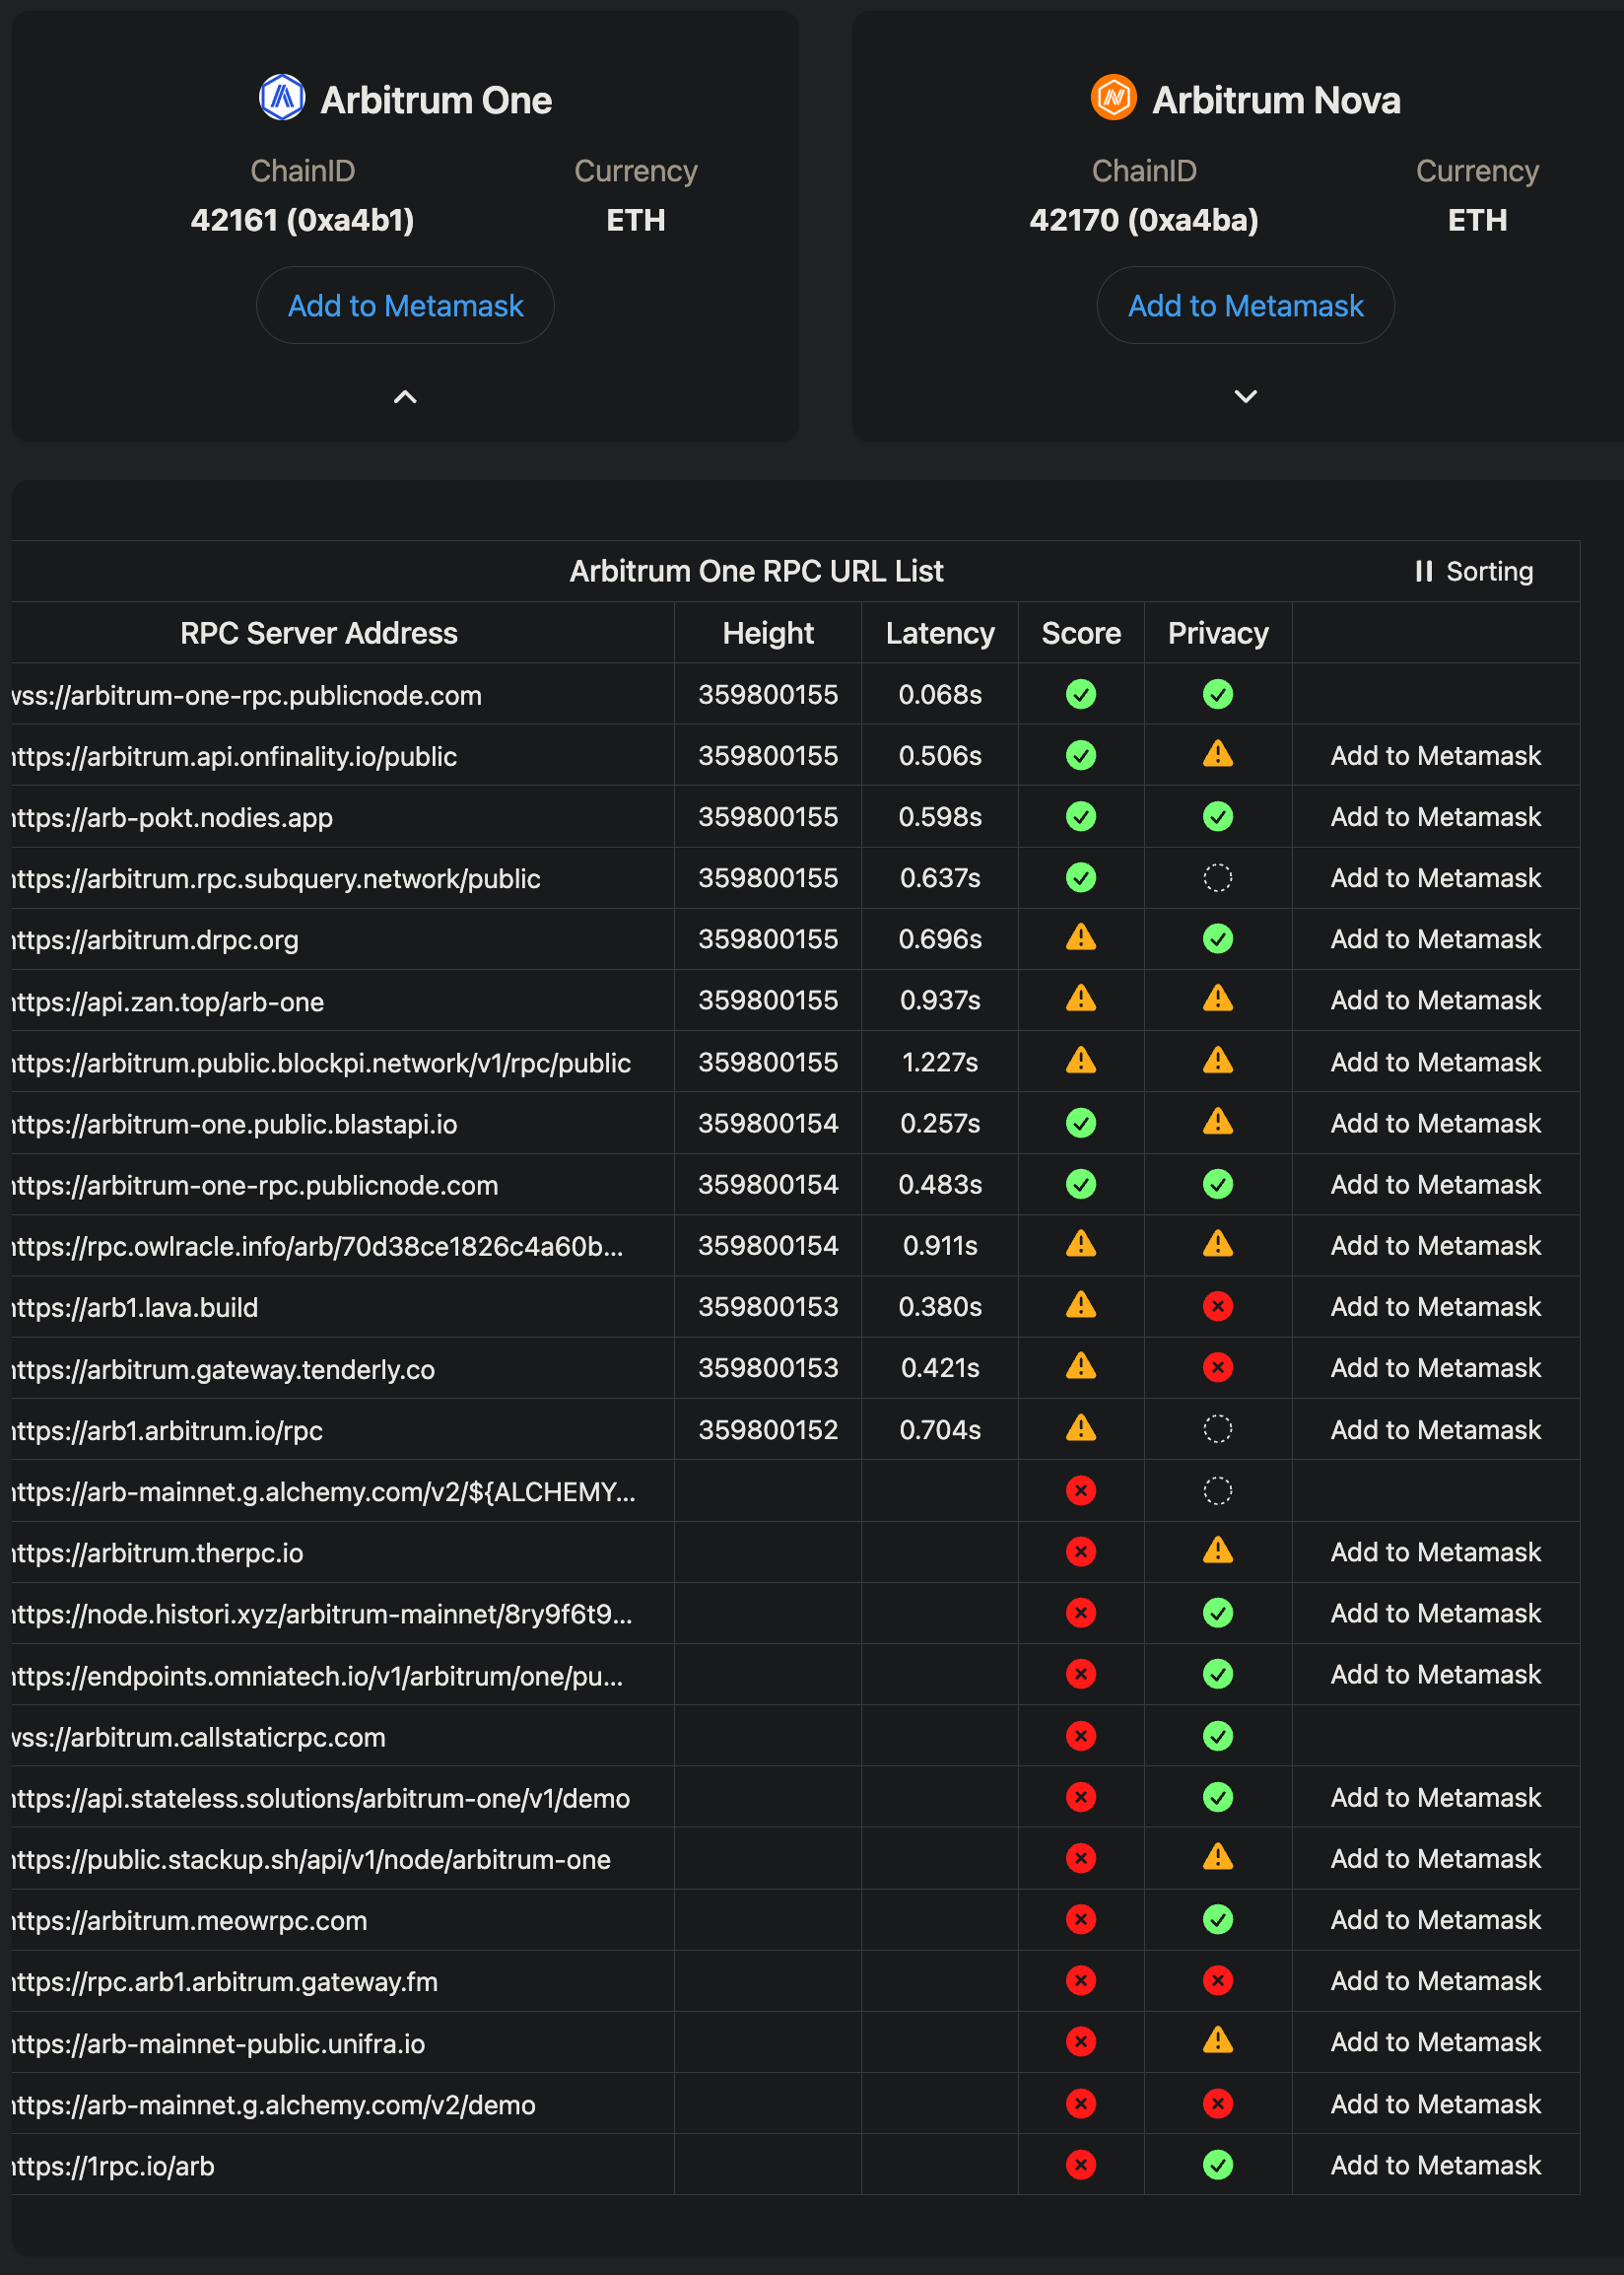Click privacy red X icon for tenderly row

[x=1218, y=1367]
